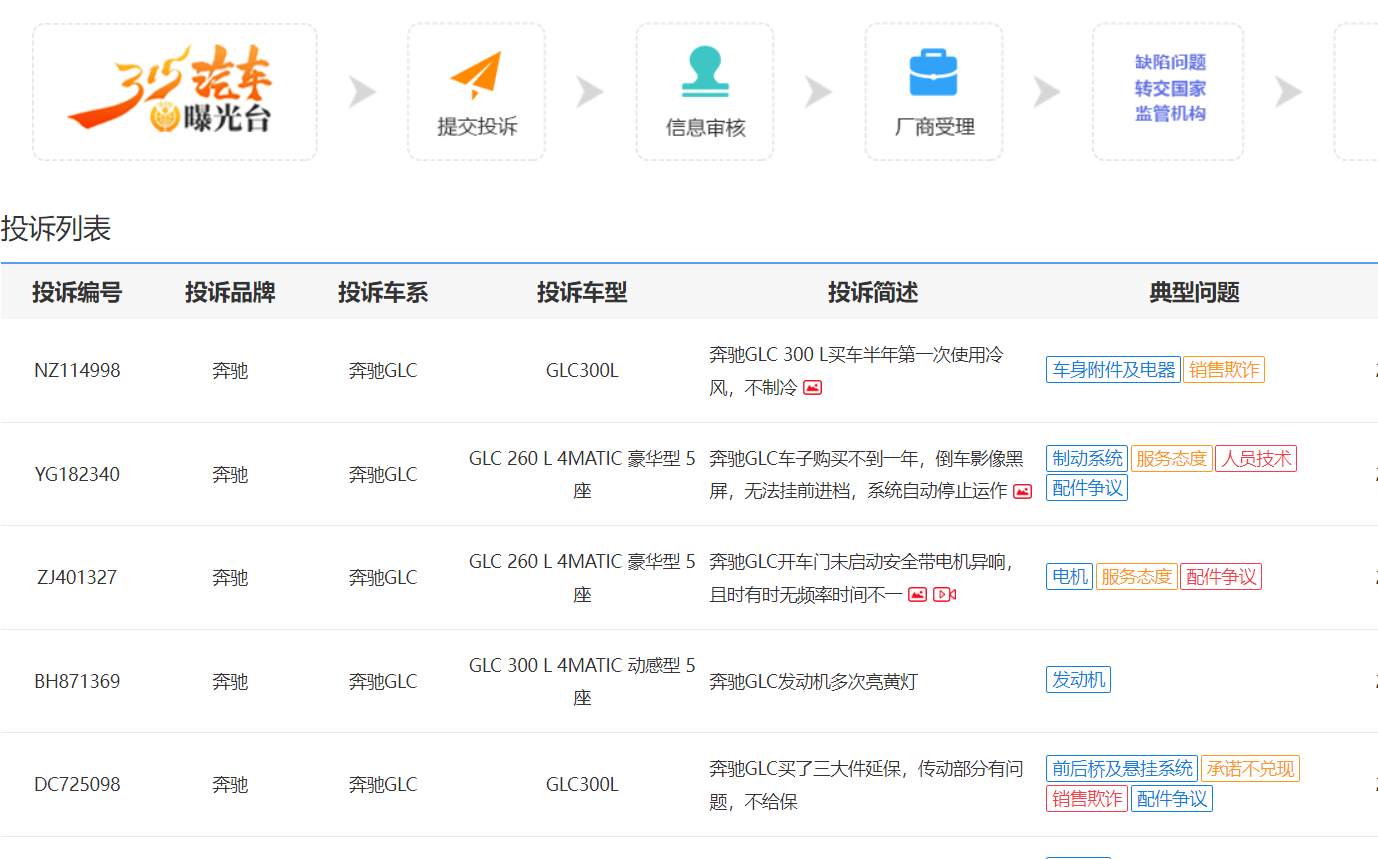Screen dimensions: 1378x859
Task: Open complaint number DC725098
Action: pyautogui.click(x=77, y=785)
